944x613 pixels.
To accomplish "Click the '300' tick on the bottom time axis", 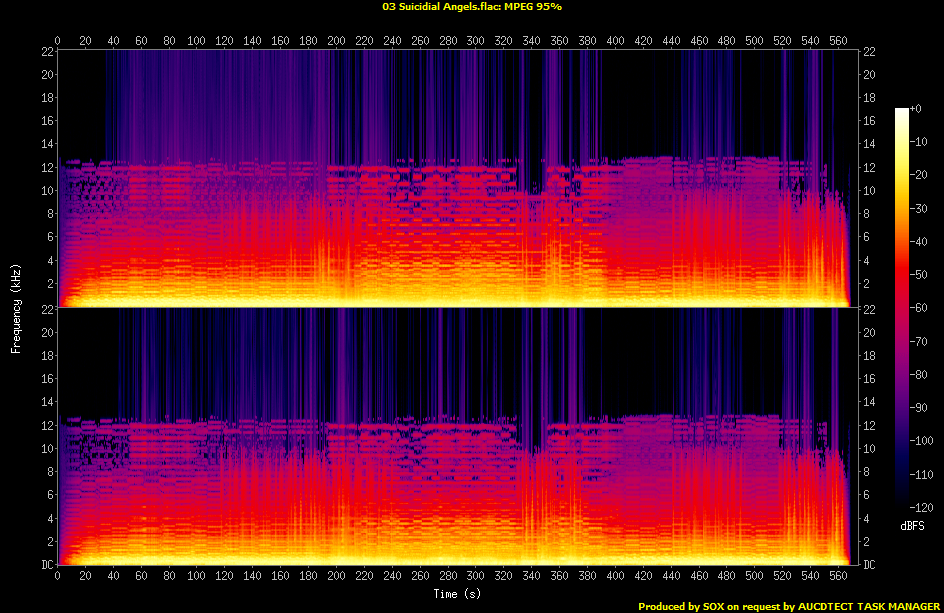I will point(475,575).
